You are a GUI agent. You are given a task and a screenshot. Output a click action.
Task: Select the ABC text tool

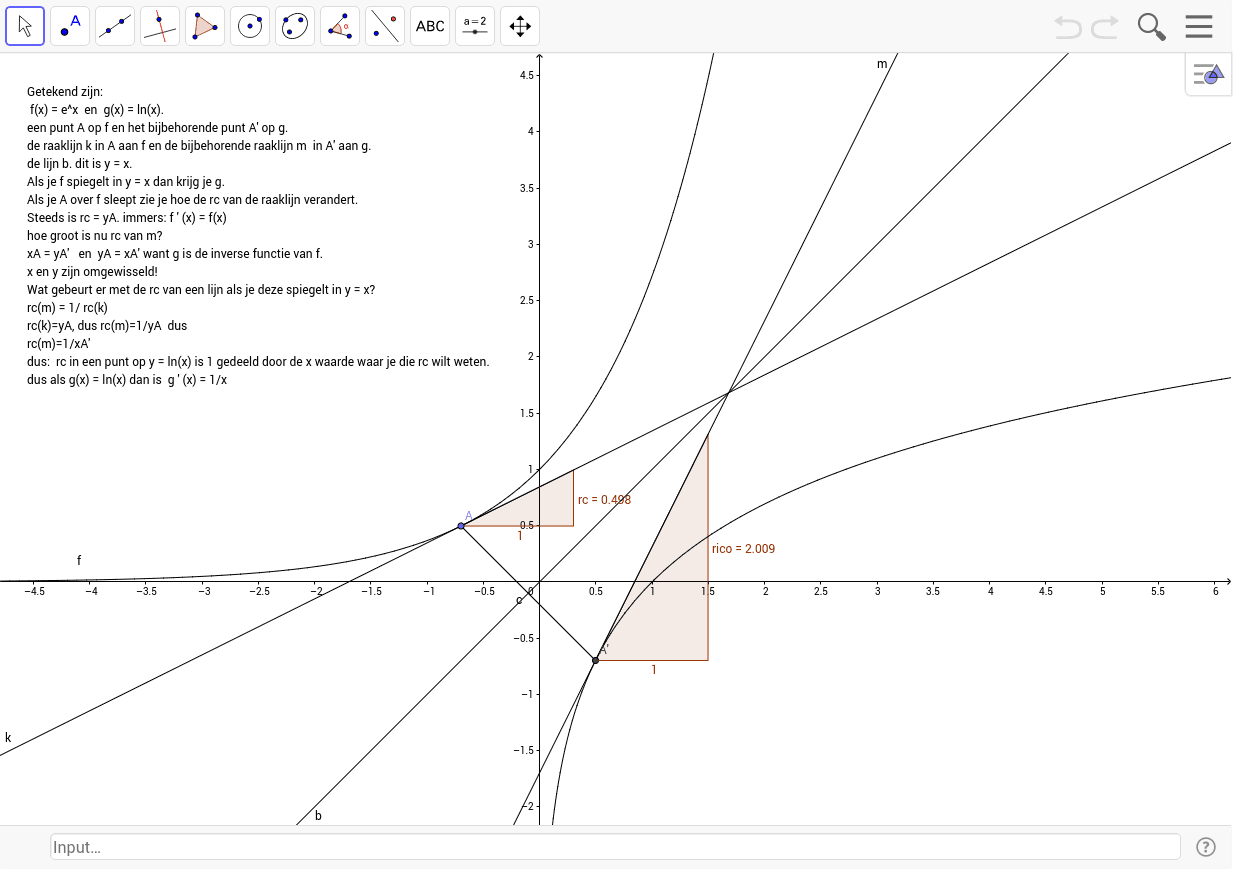click(430, 26)
